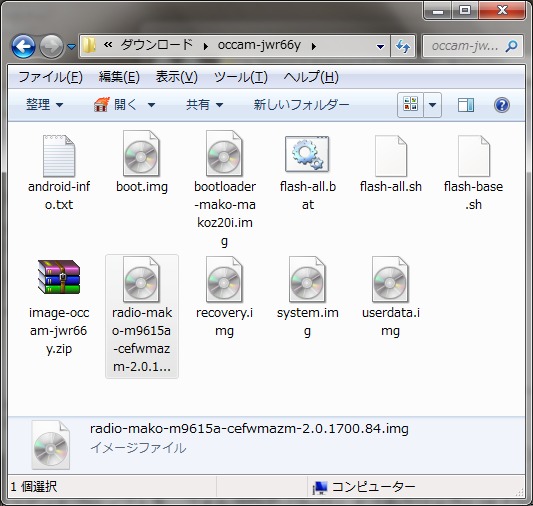Open the recent pages dropdown arrow
533x506 pixels.
click(71, 46)
